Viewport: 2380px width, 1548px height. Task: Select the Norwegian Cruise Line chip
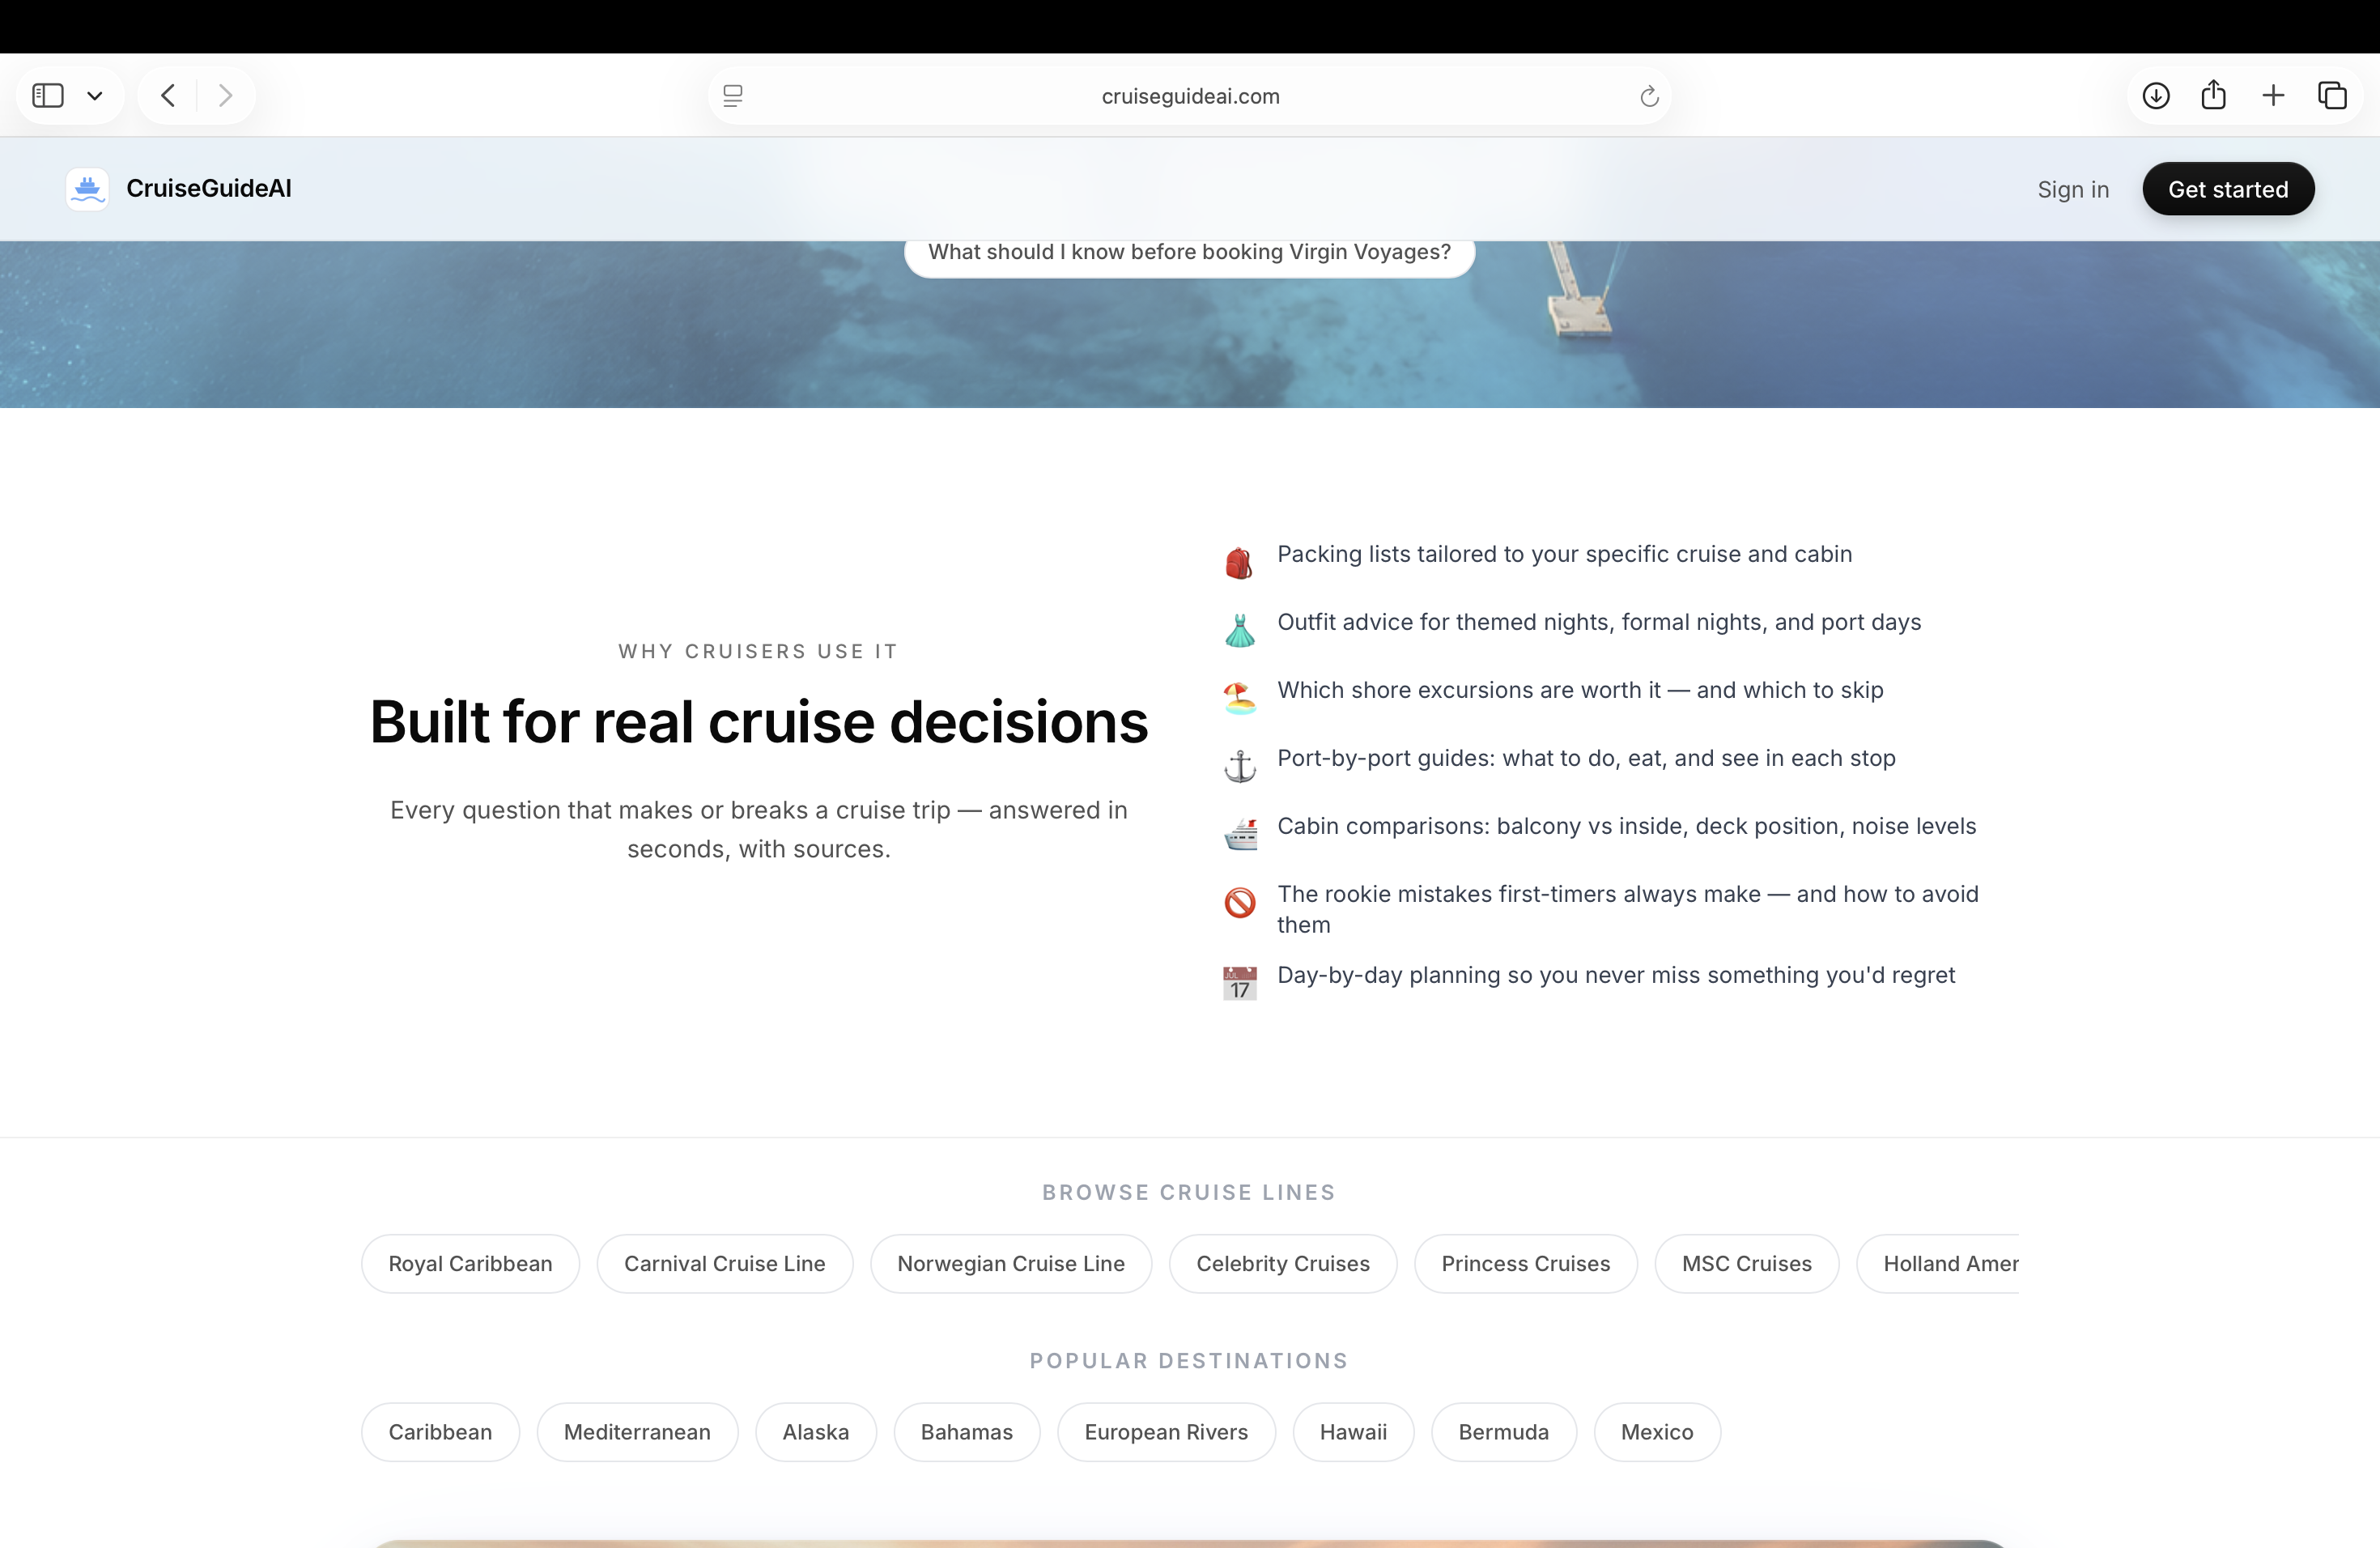[1011, 1264]
